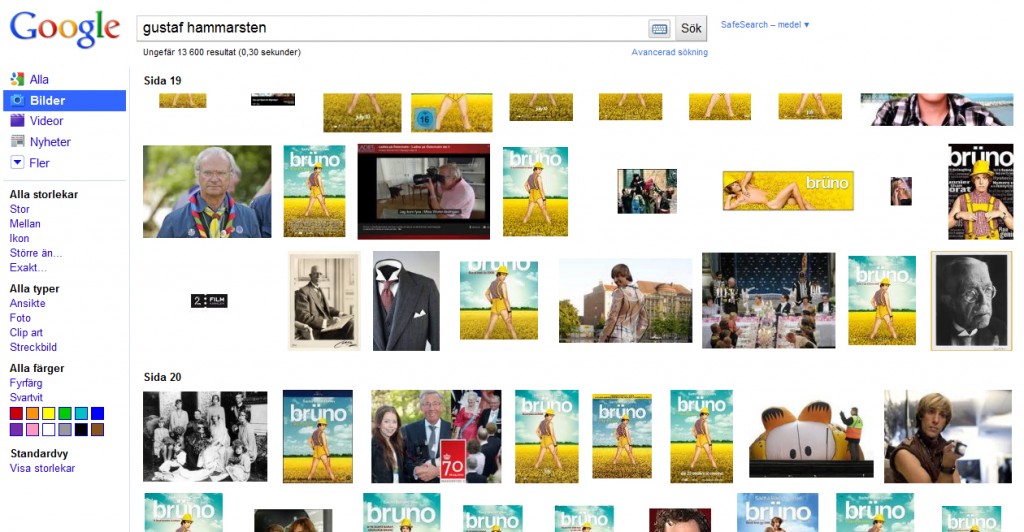
Task: Open the banquet hall photo thumbnail
Action: [x=769, y=300]
